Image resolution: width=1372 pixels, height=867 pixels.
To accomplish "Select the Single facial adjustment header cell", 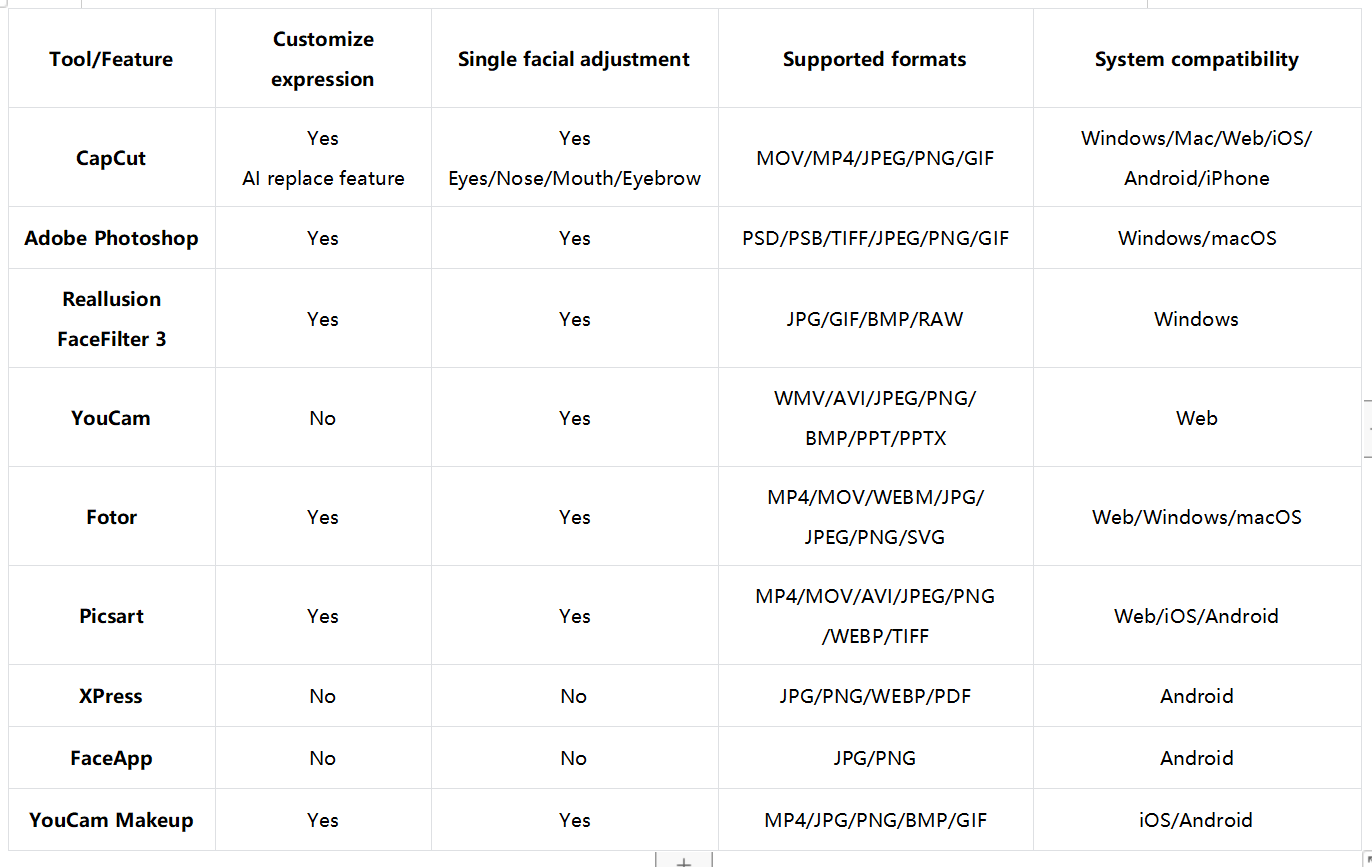I will 574,59.
